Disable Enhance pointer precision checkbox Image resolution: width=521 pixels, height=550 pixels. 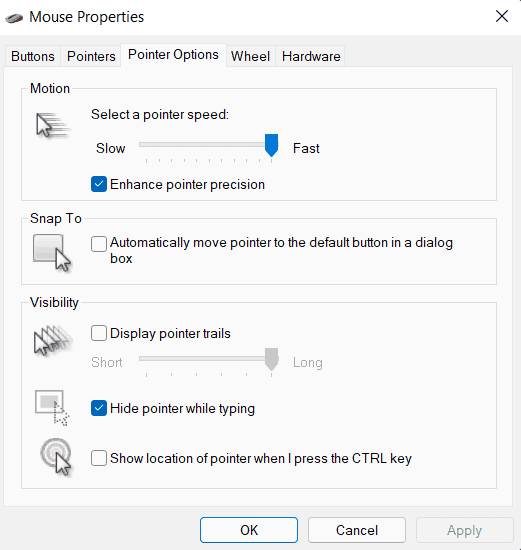click(99, 184)
